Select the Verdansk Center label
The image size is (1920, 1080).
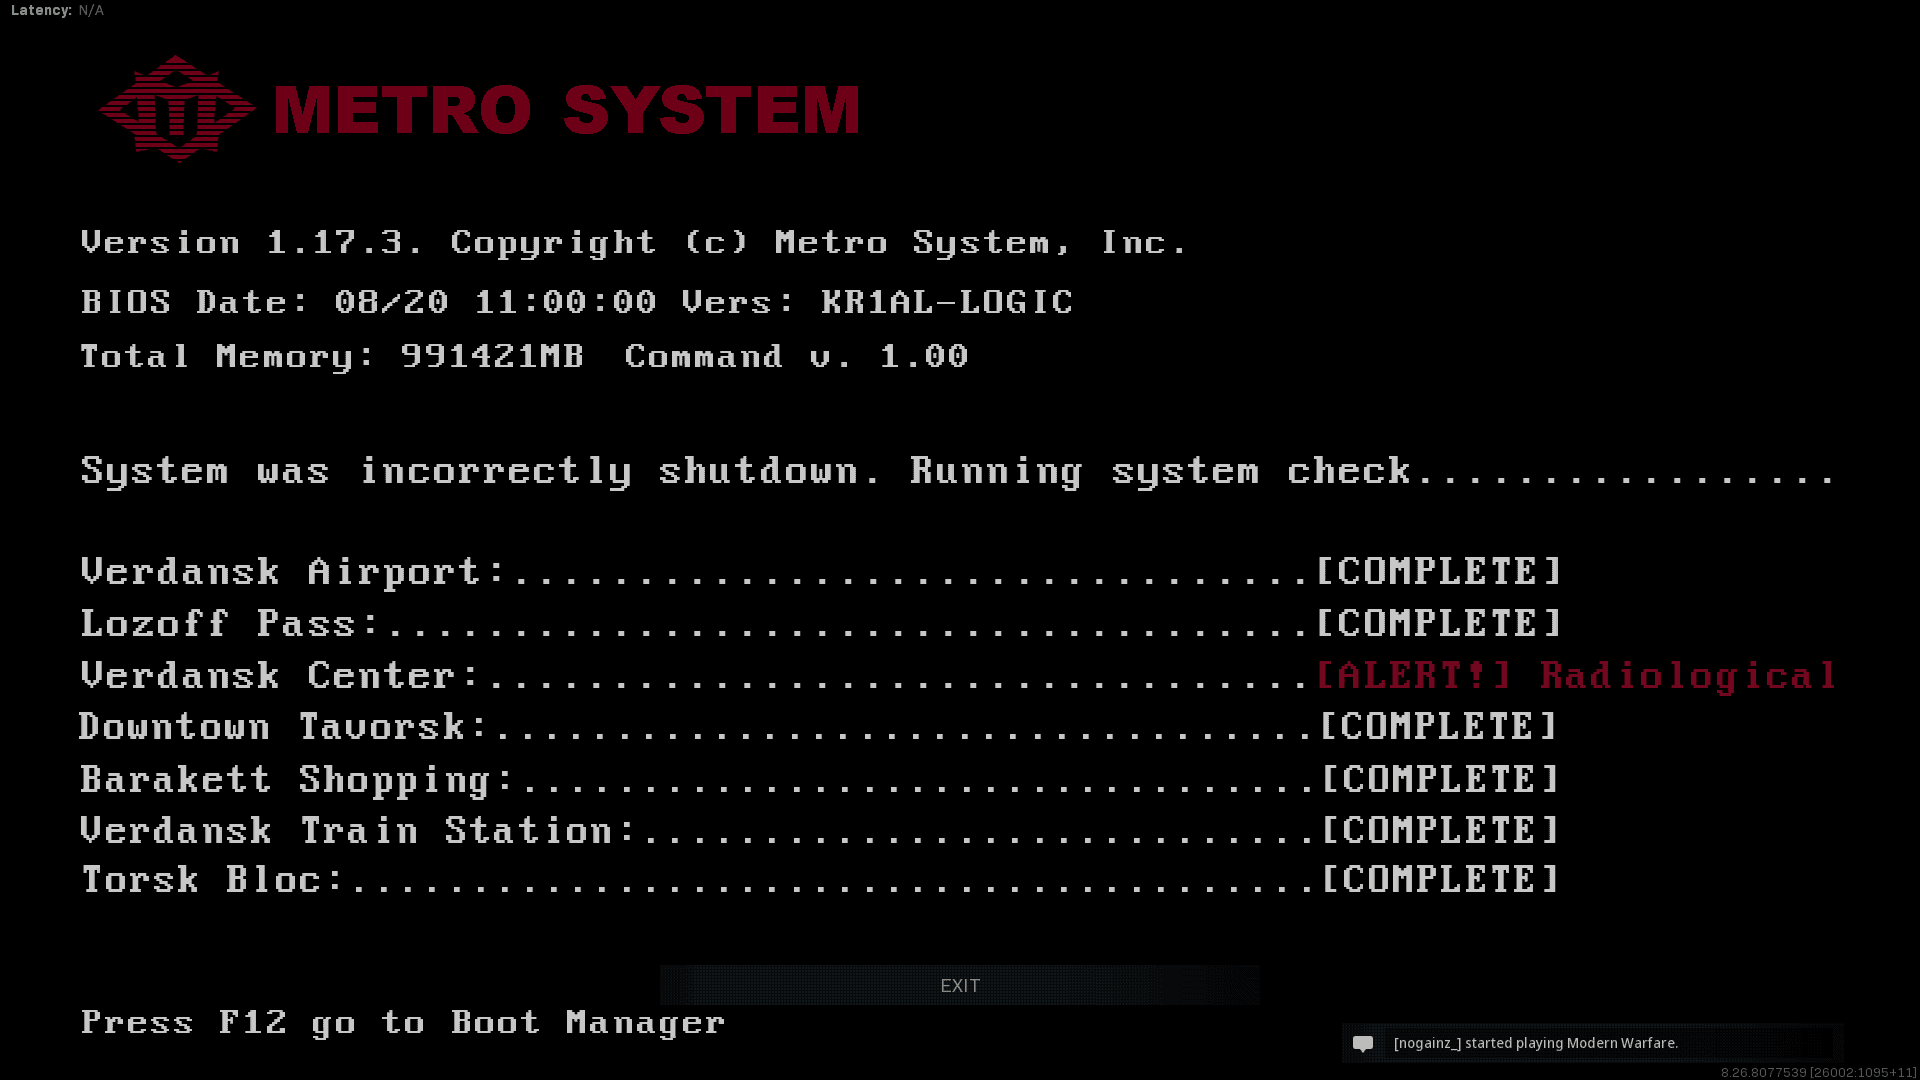click(280, 675)
